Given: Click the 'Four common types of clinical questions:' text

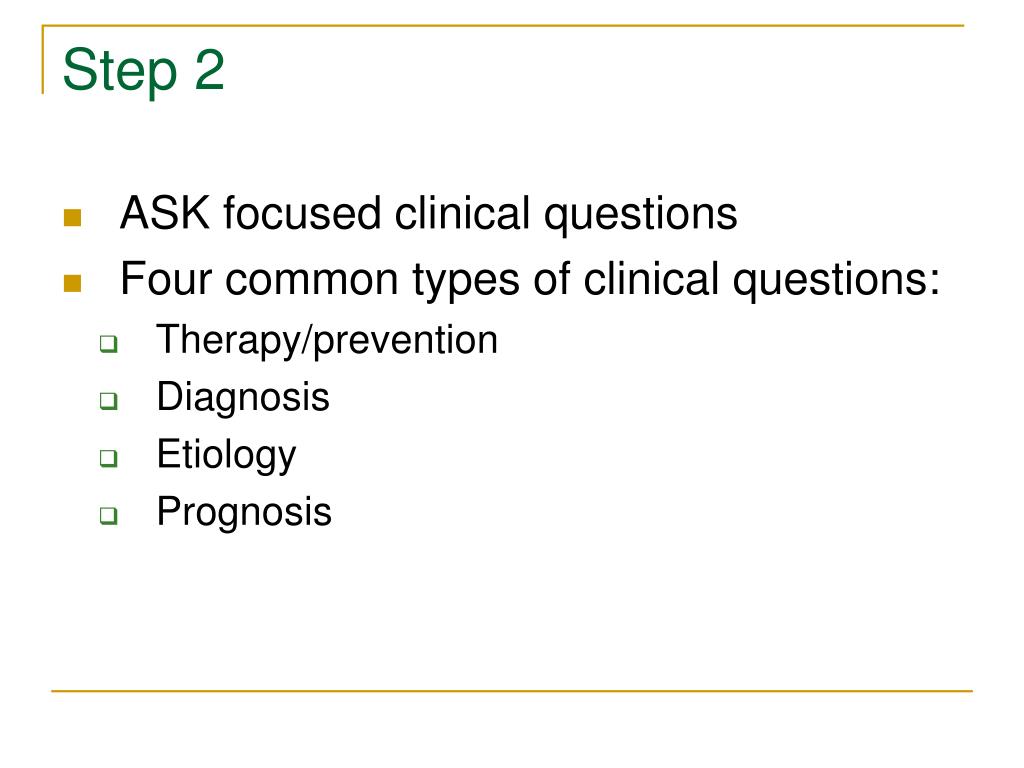Looking at the screenshot, I should [x=530, y=280].
